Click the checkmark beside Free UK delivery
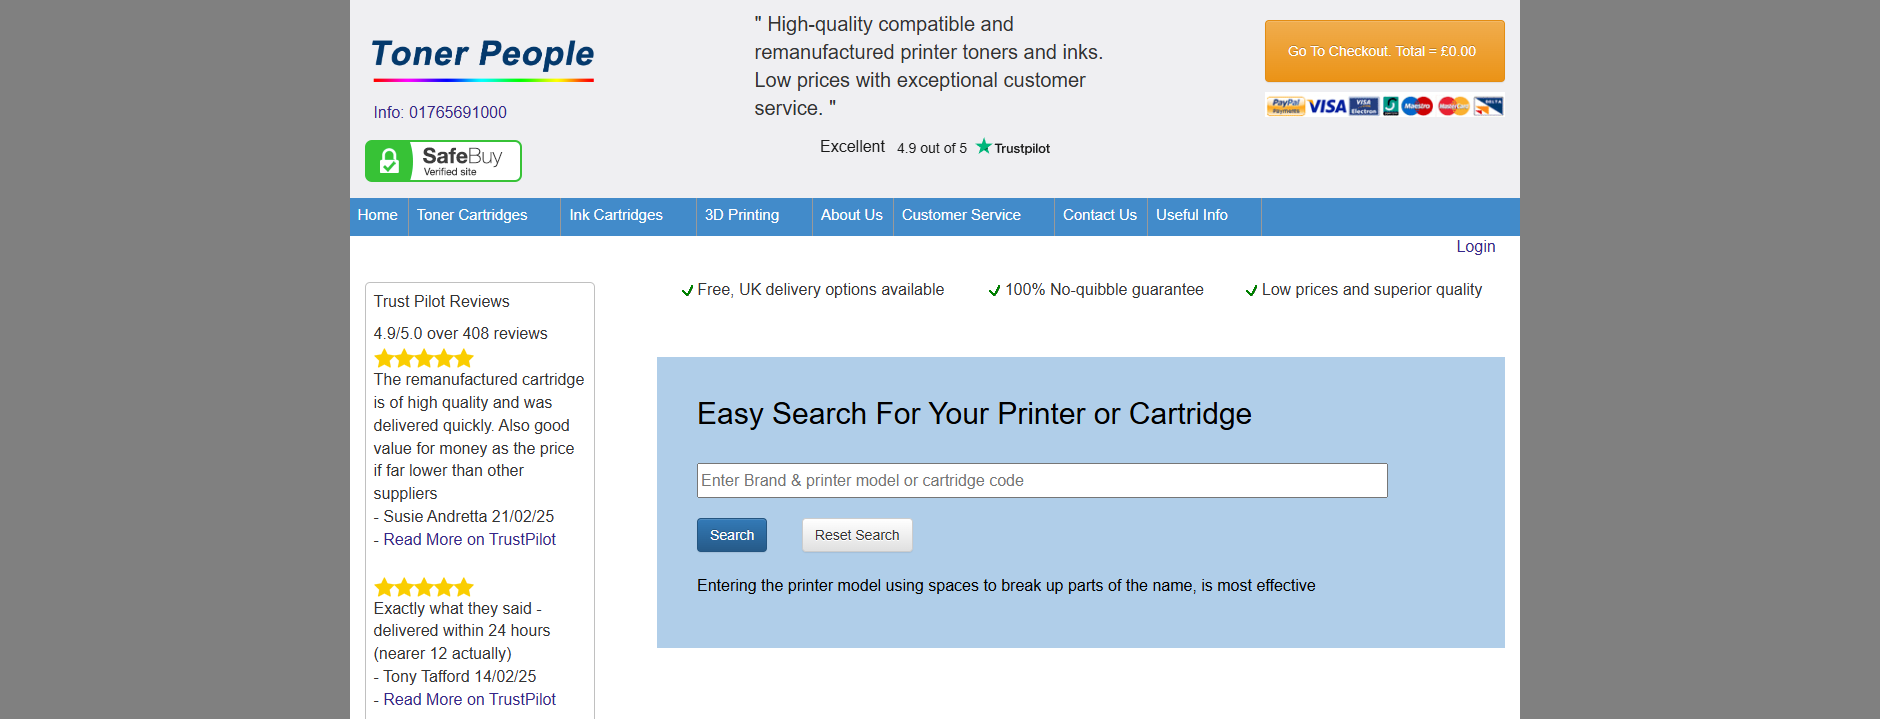This screenshot has width=1880, height=719. click(687, 291)
